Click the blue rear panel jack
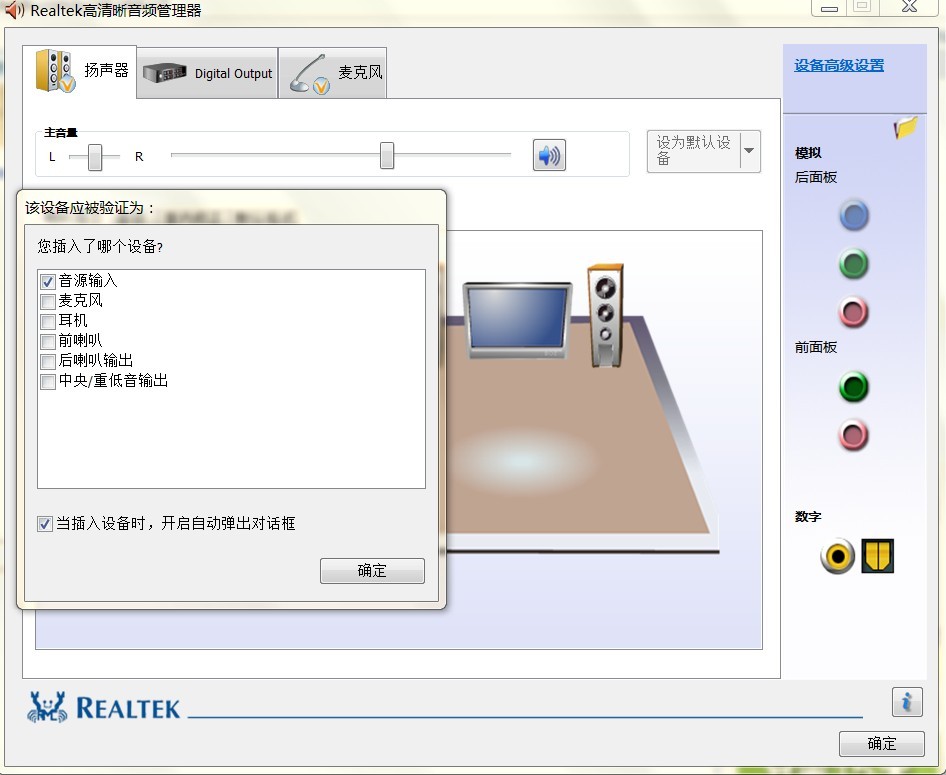 pyautogui.click(x=854, y=215)
